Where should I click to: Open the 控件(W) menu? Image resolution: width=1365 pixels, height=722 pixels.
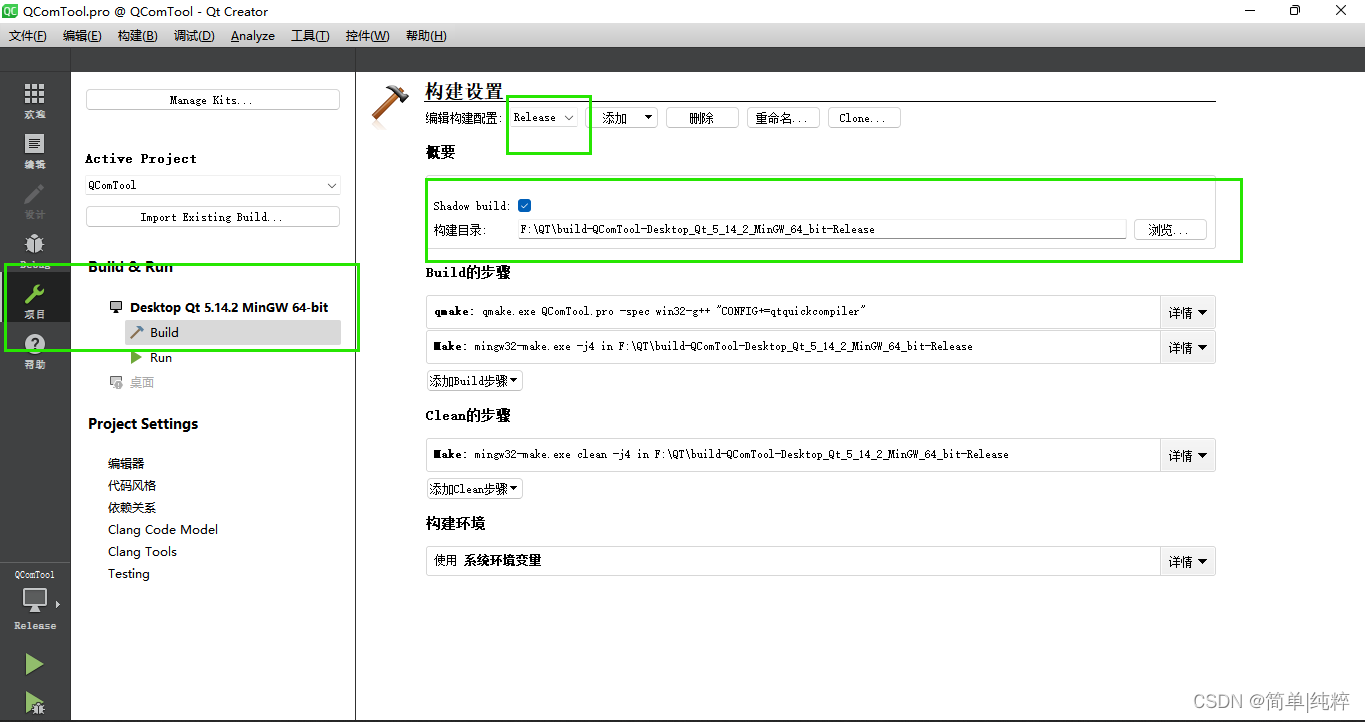367,36
